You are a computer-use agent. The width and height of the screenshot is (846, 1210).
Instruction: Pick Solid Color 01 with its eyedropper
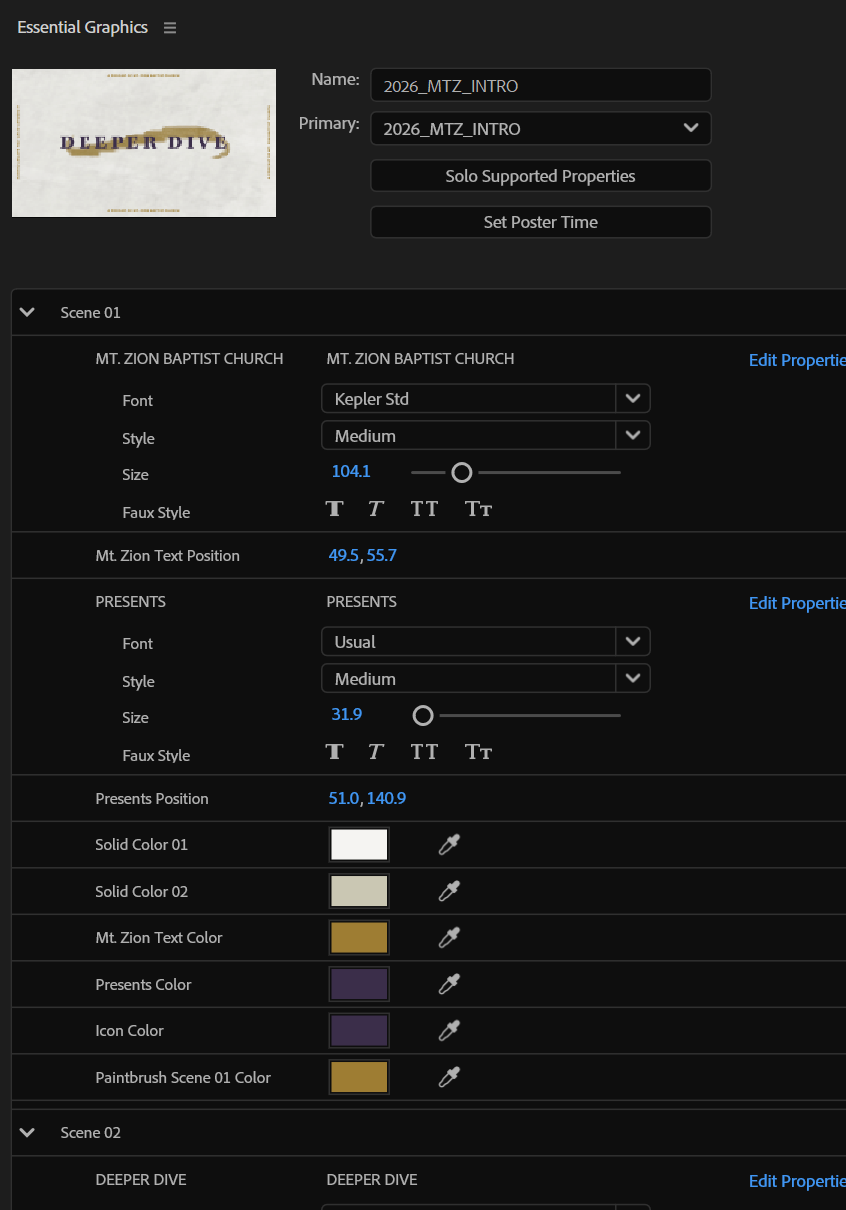click(449, 845)
